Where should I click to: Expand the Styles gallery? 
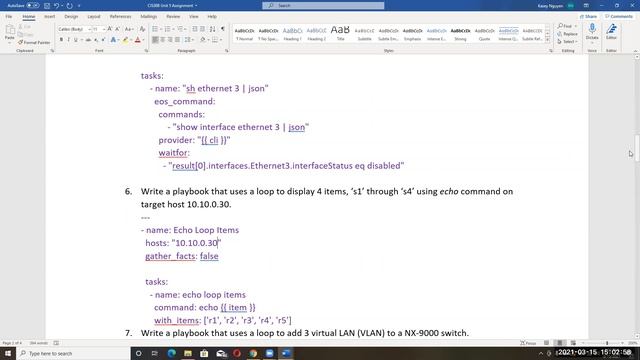[x=548, y=40]
